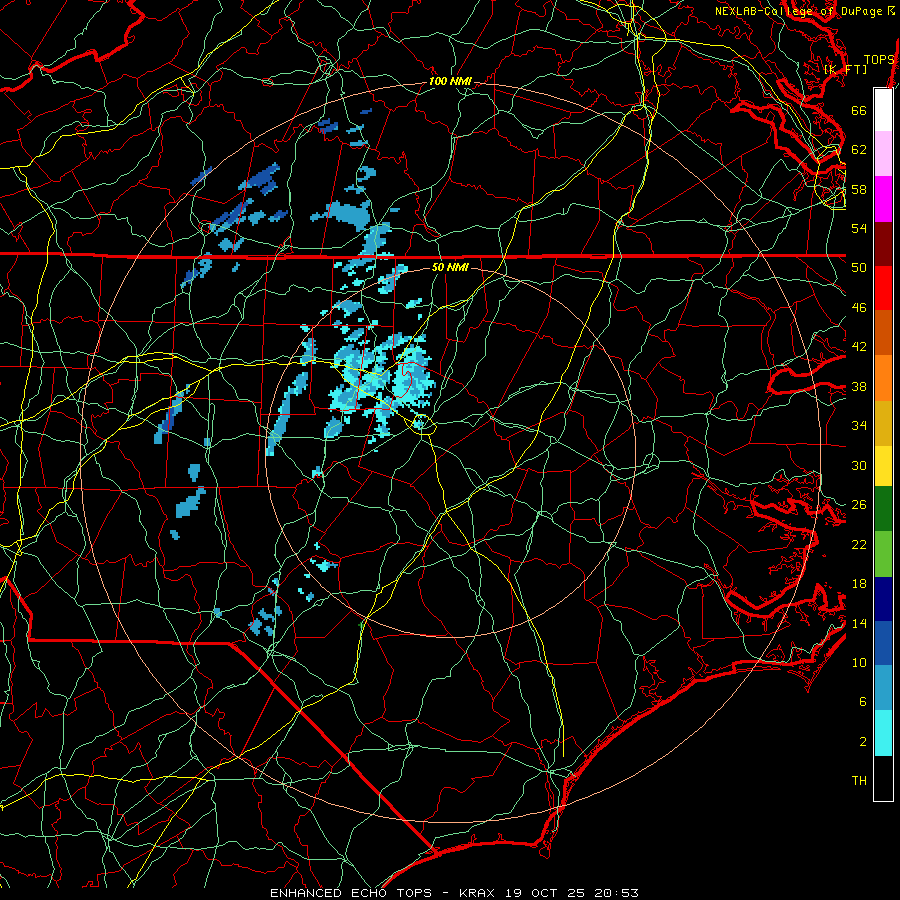Screen dimensions: 900x900
Task: Click the navy 22 kft legend swatch
Action: tap(883, 599)
